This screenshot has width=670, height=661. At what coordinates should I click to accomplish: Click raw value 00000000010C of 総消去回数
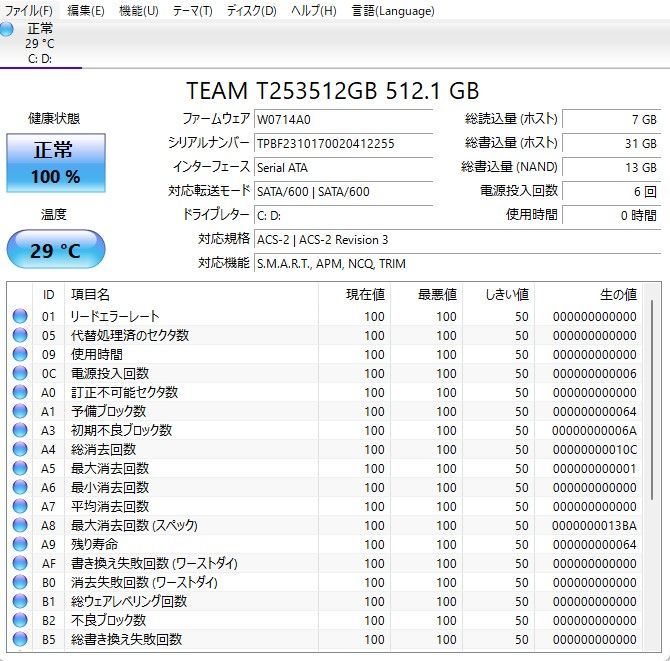[594, 449]
